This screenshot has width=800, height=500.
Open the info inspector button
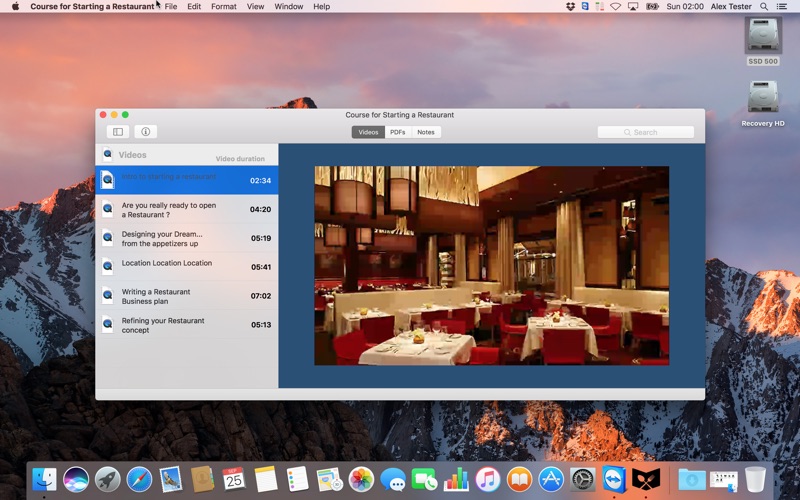pyautogui.click(x=145, y=132)
